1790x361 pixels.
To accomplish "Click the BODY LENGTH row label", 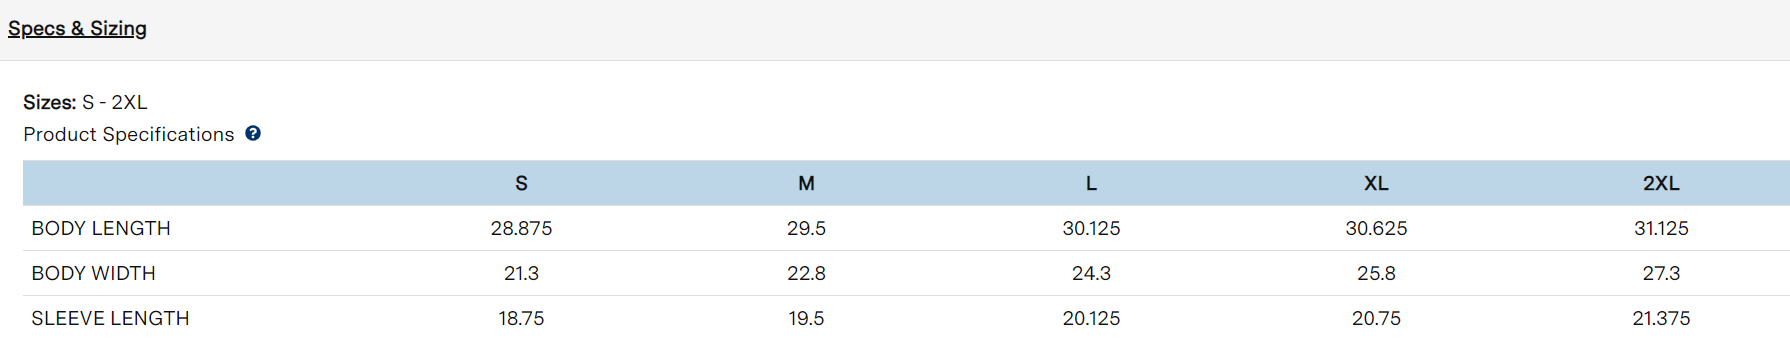I will (101, 228).
